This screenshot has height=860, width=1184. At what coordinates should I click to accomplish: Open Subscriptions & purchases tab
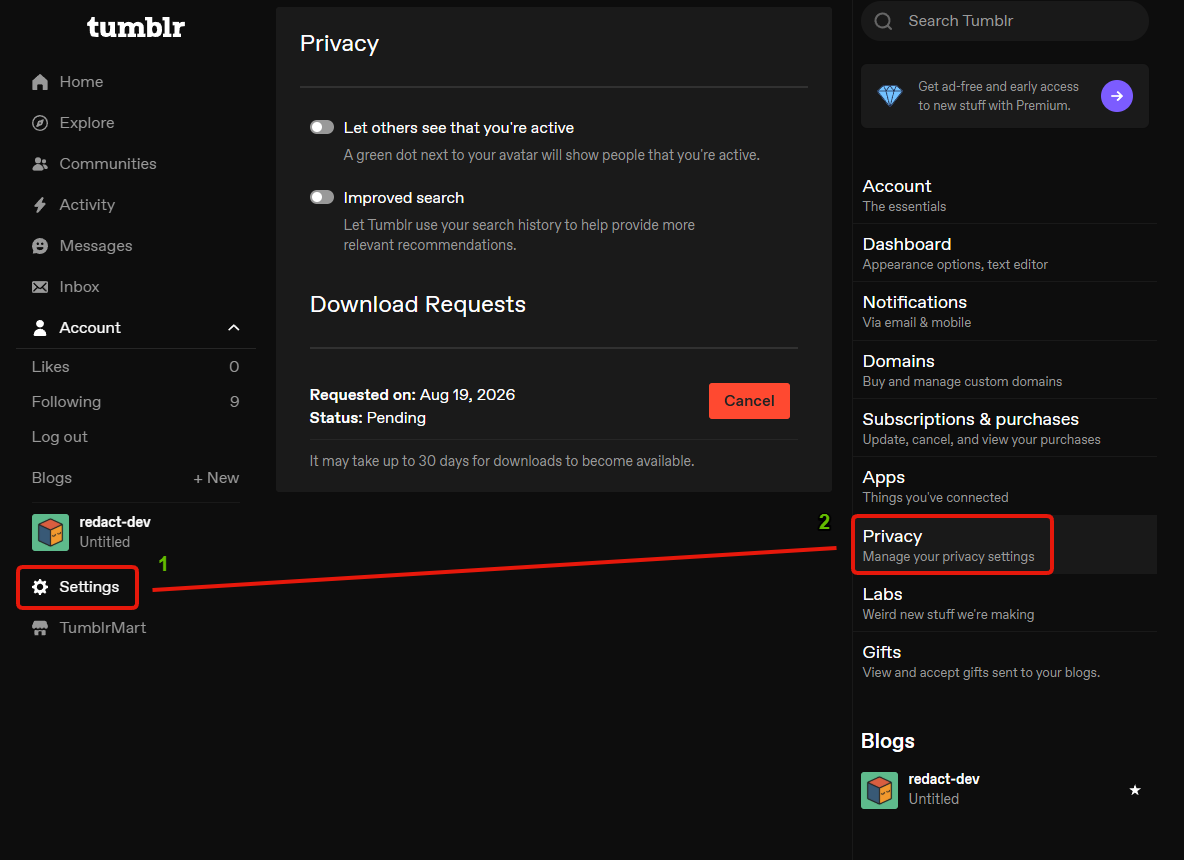pyautogui.click(x=1004, y=428)
